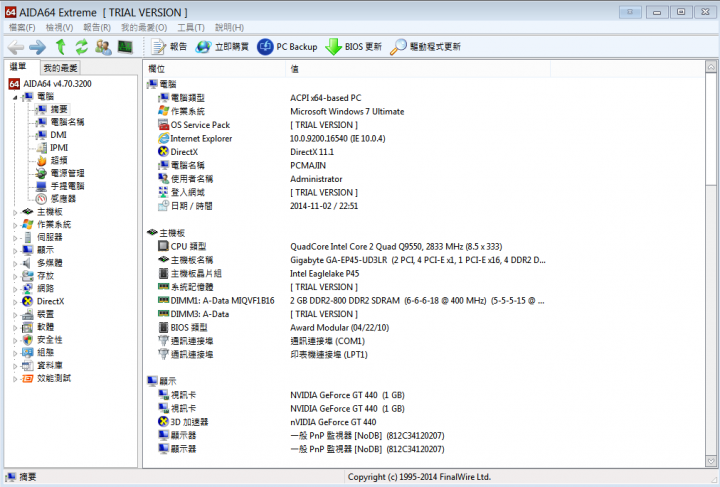This screenshot has width=720, height=487.
Task: Open the 檔案(F) menu
Action: pyautogui.click(x=22, y=28)
